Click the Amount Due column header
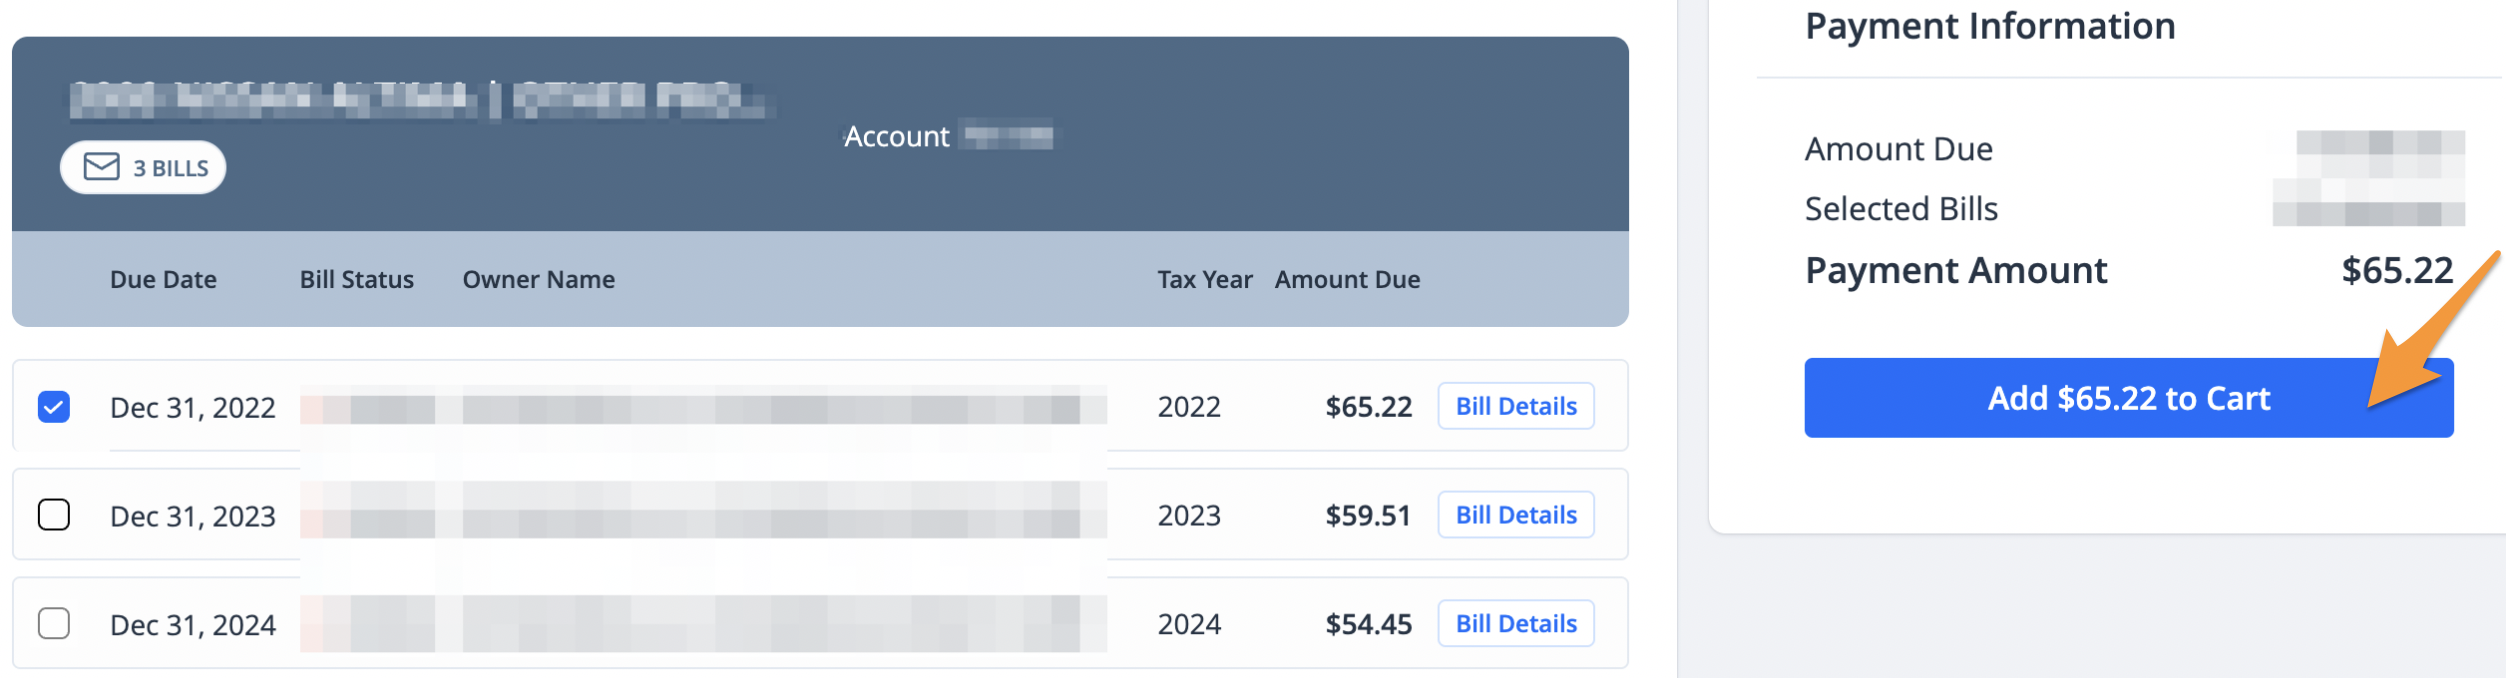Screen dimensions: 2506x678 [1348, 280]
